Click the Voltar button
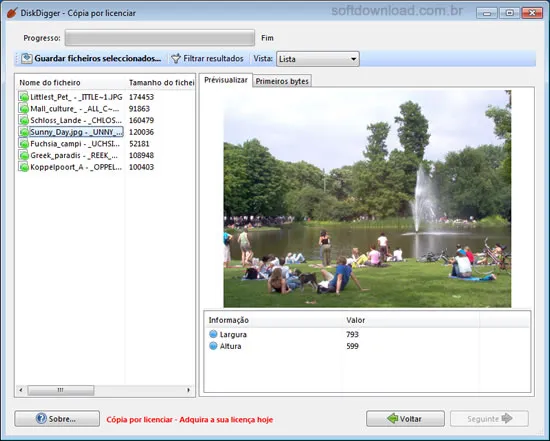550x441 pixels. point(405,419)
